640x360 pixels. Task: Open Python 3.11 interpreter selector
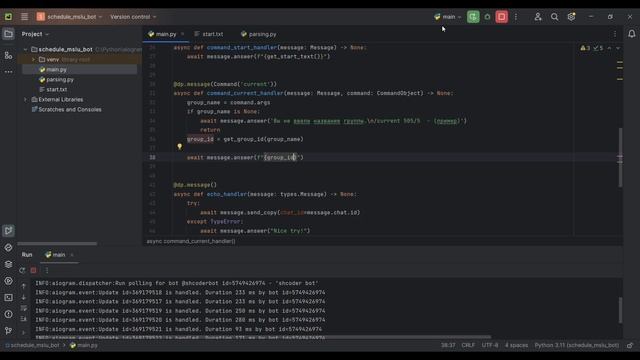coord(577,345)
